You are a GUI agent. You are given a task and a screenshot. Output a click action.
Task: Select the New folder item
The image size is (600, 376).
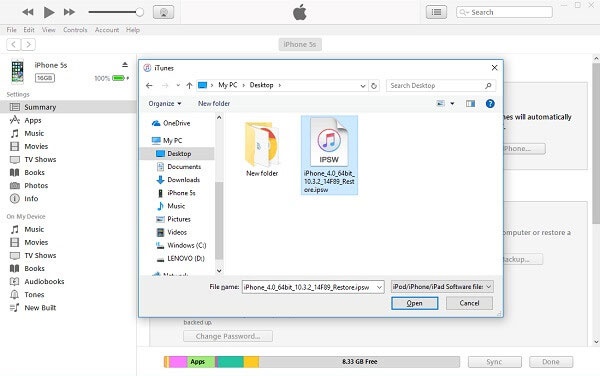[262, 149]
